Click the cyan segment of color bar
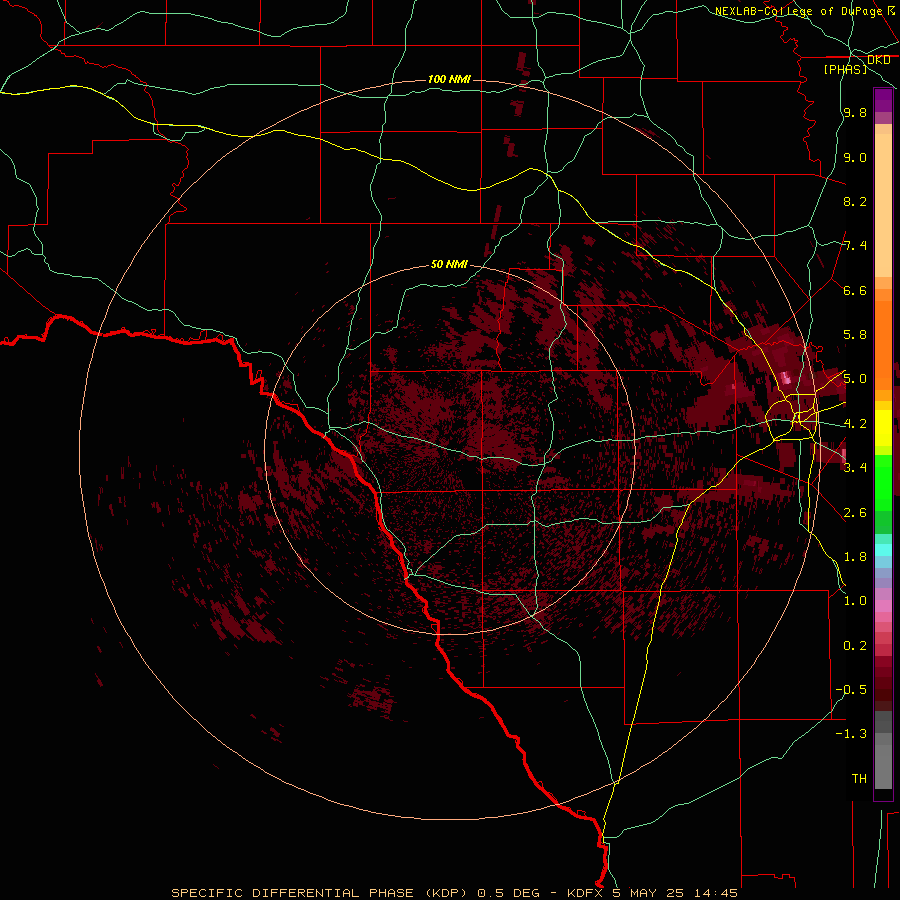 pyautogui.click(x=883, y=549)
